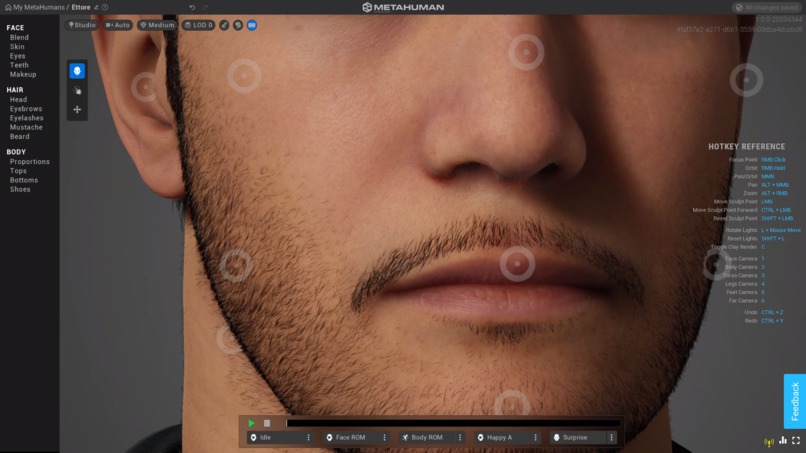Image resolution: width=806 pixels, height=453 pixels.
Task: Click the animation timeline scrub bar
Action: pos(453,423)
